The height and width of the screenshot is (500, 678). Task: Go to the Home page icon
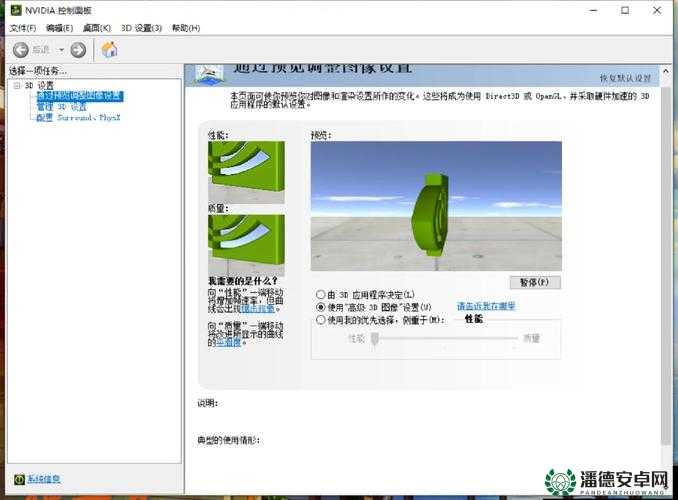[109, 49]
